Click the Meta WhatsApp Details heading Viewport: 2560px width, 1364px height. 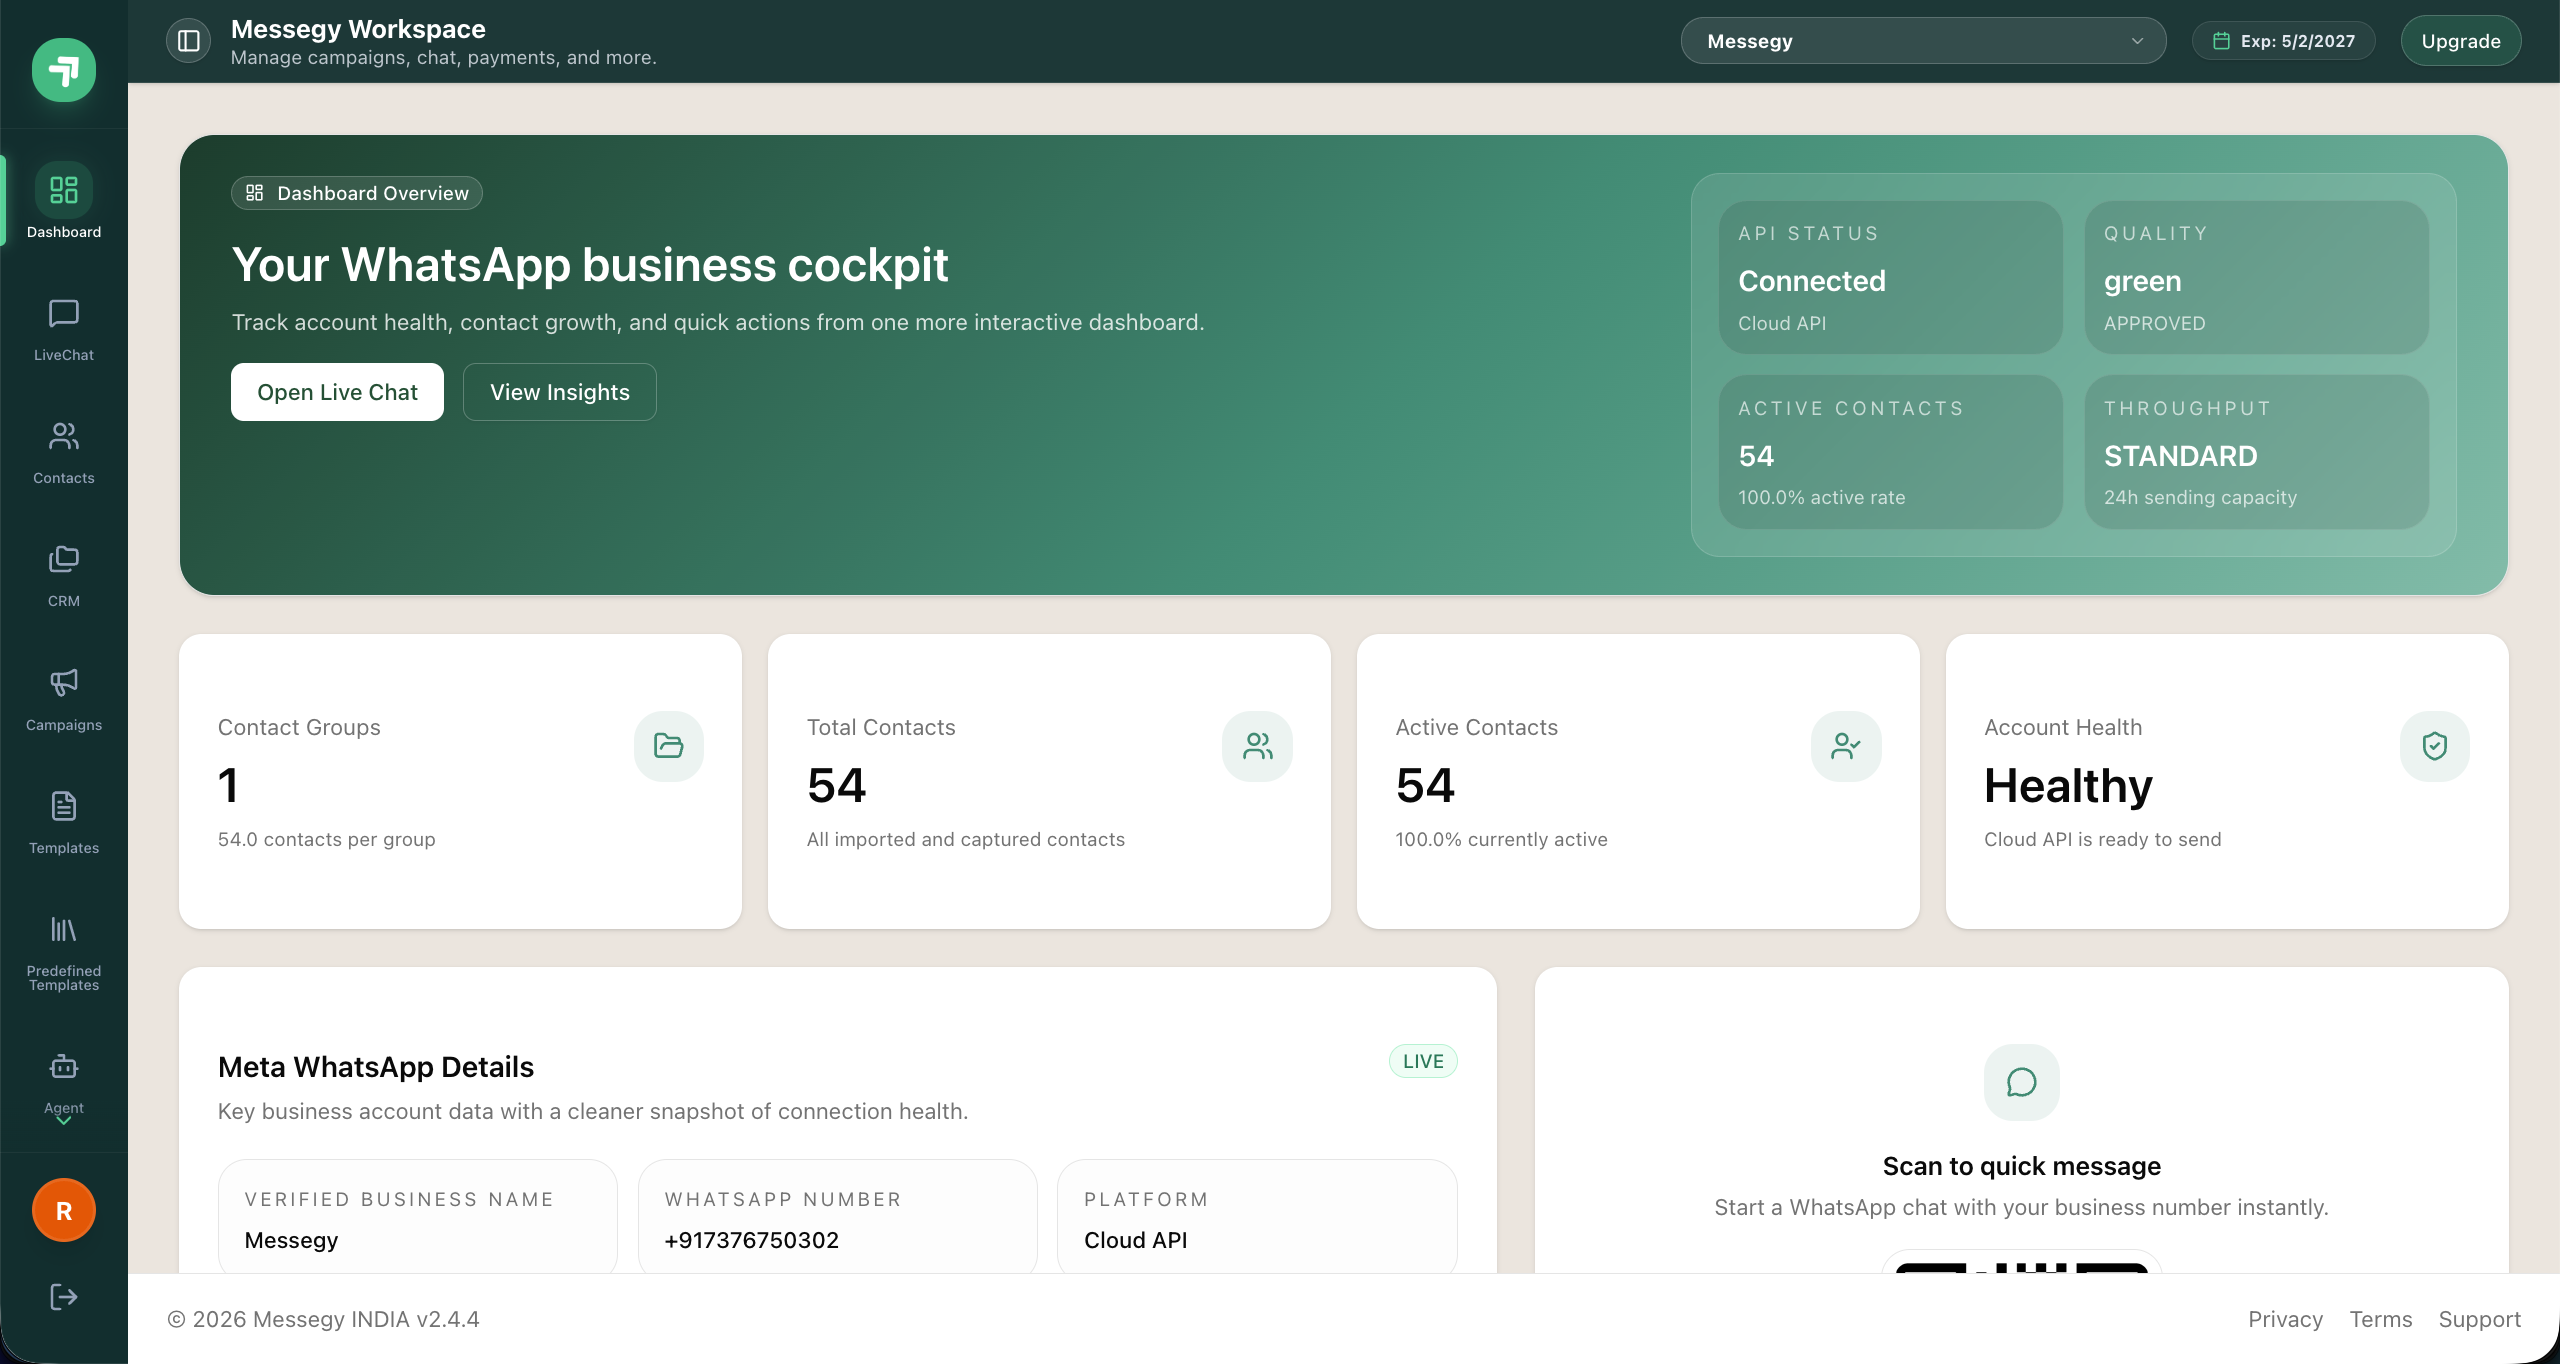click(376, 1067)
